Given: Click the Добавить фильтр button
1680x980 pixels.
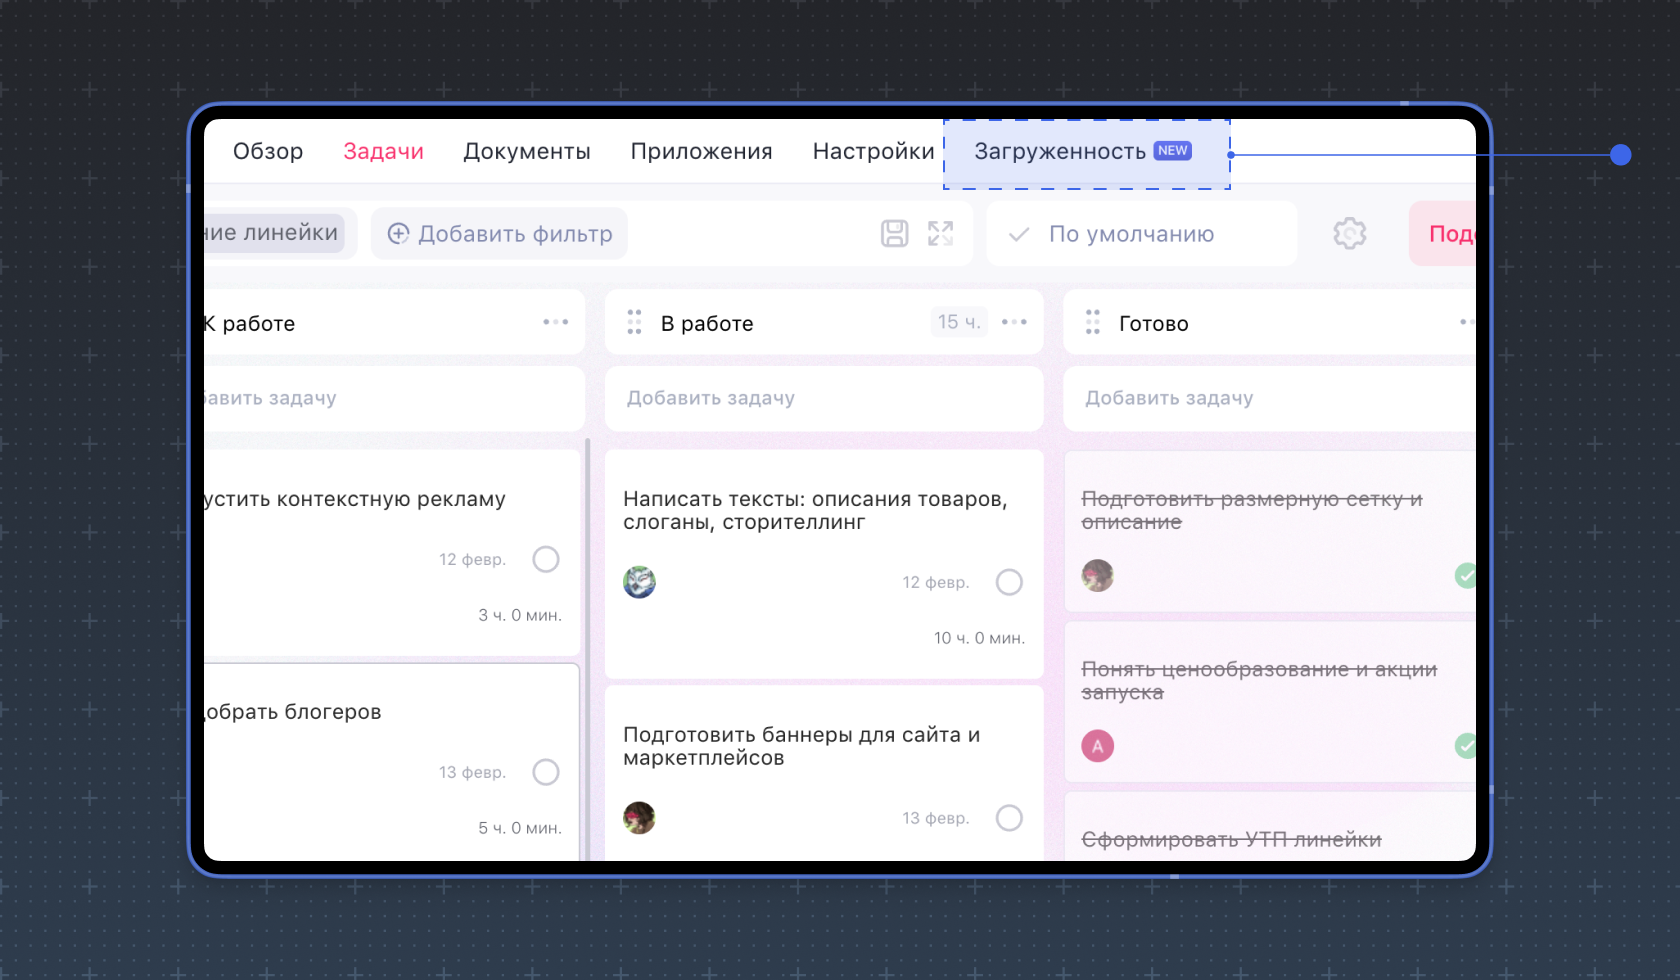Looking at the screenshot, I should click(x=499, y=233).
